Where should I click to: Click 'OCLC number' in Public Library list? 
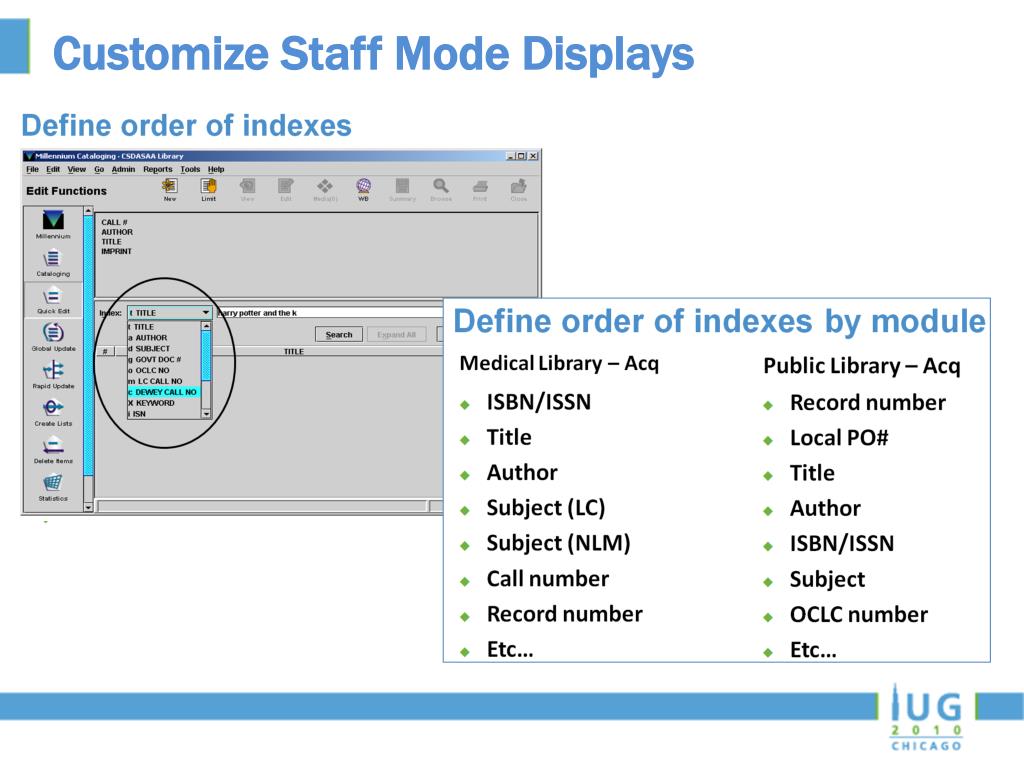pos(859,615)
